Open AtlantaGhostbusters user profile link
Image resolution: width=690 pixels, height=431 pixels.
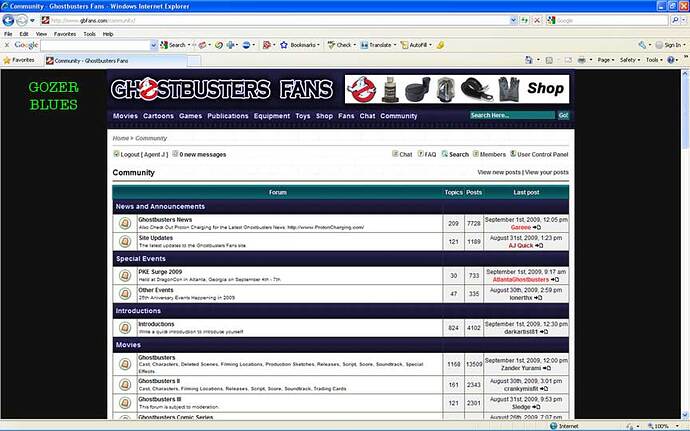[521, 280]
